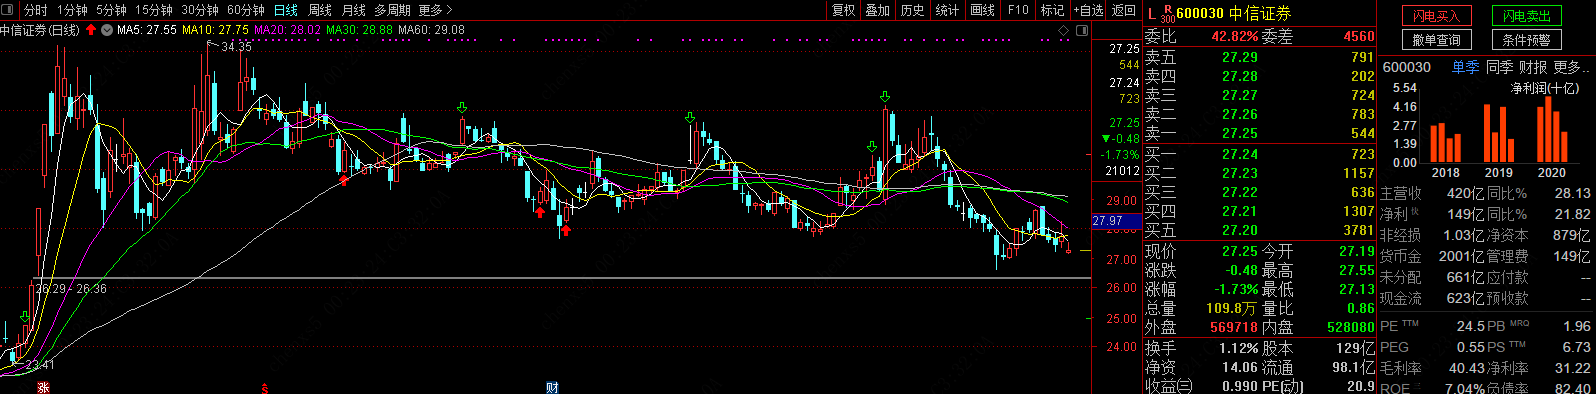Toggle the side panel icon next to the diamond

[x=1082, y=31]
